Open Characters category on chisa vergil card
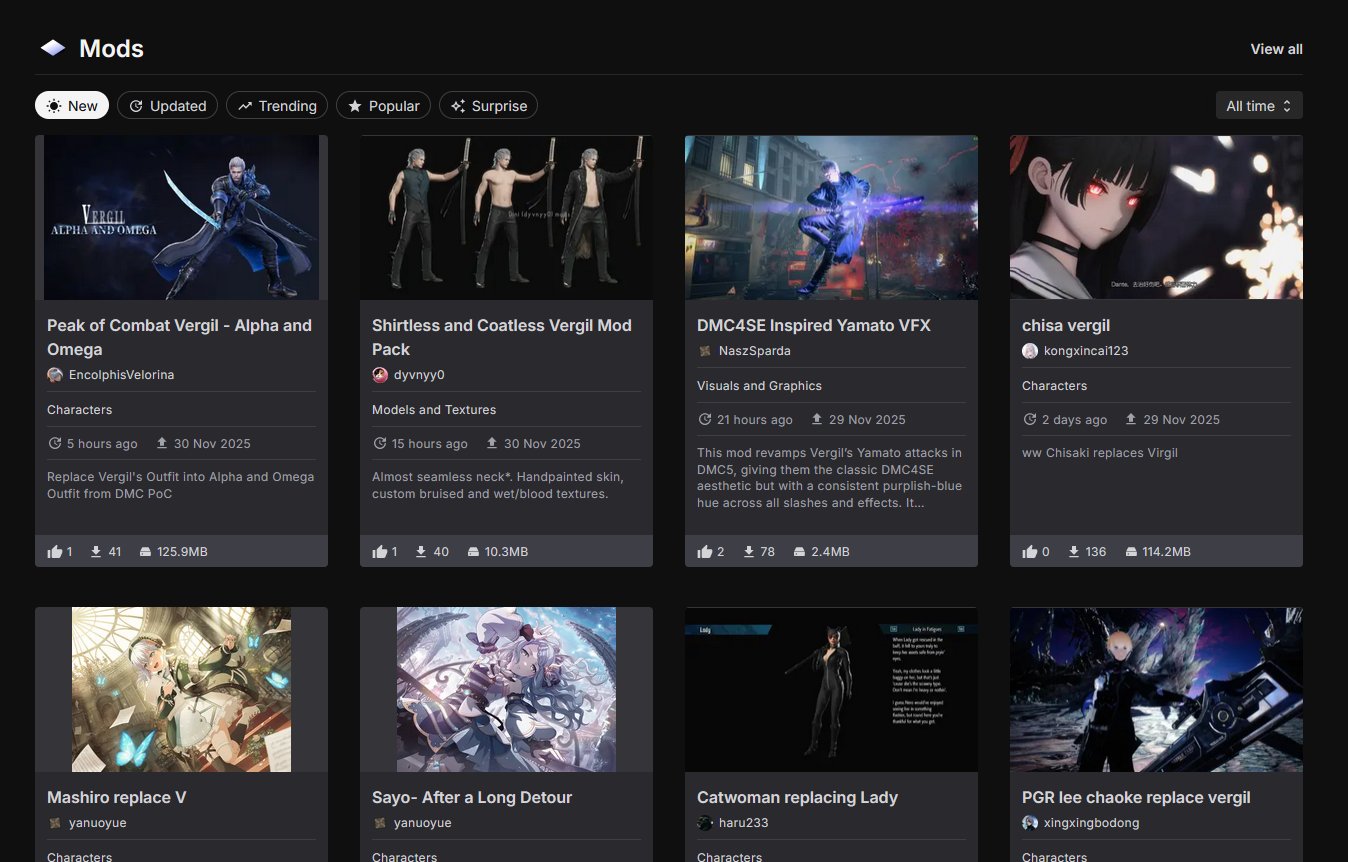The width and height of the screenshot is (1348, 862). (x=1054, y=386)
